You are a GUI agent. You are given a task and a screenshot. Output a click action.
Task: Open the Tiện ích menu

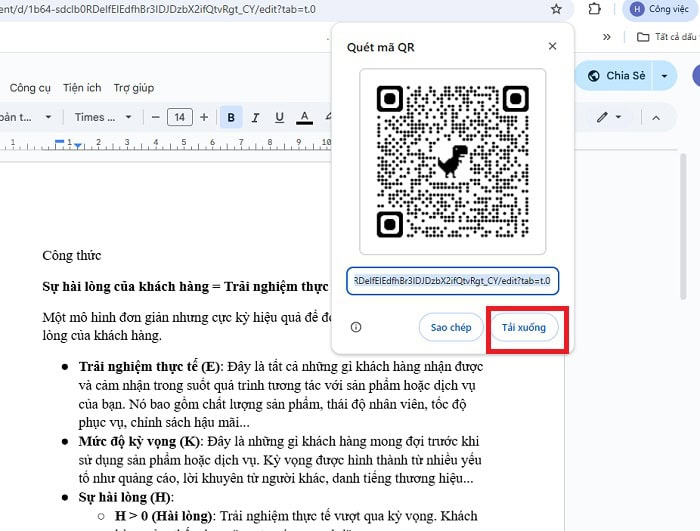click(x=82, y=88)
